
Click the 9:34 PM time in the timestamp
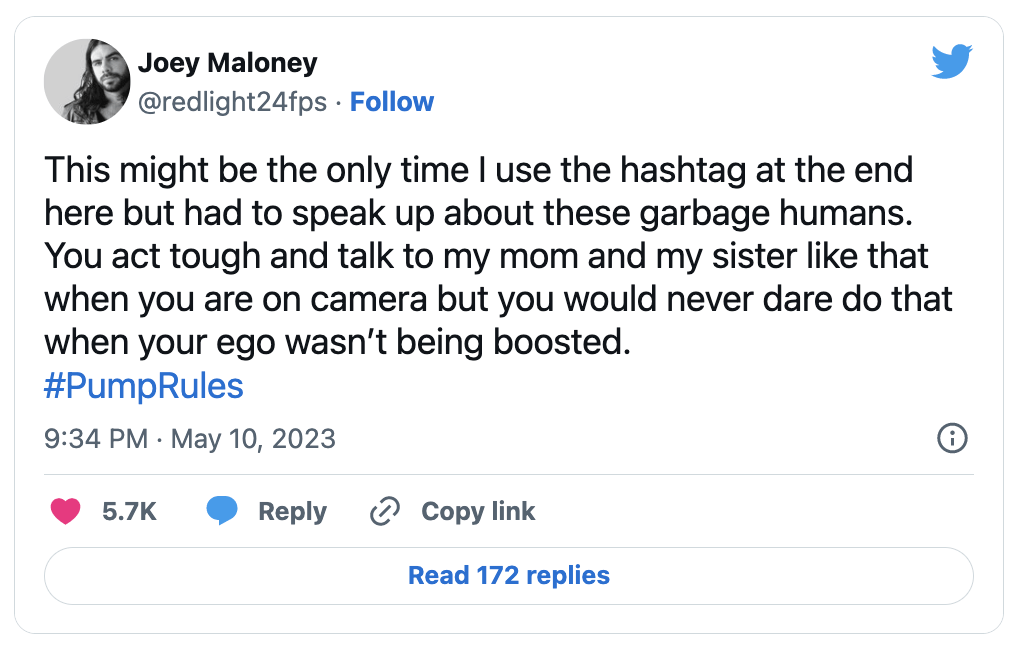point(96,438)
